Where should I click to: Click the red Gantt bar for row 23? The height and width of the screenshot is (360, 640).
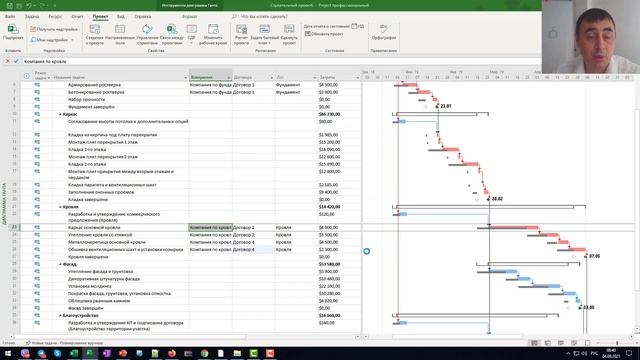tap(514, 227)
